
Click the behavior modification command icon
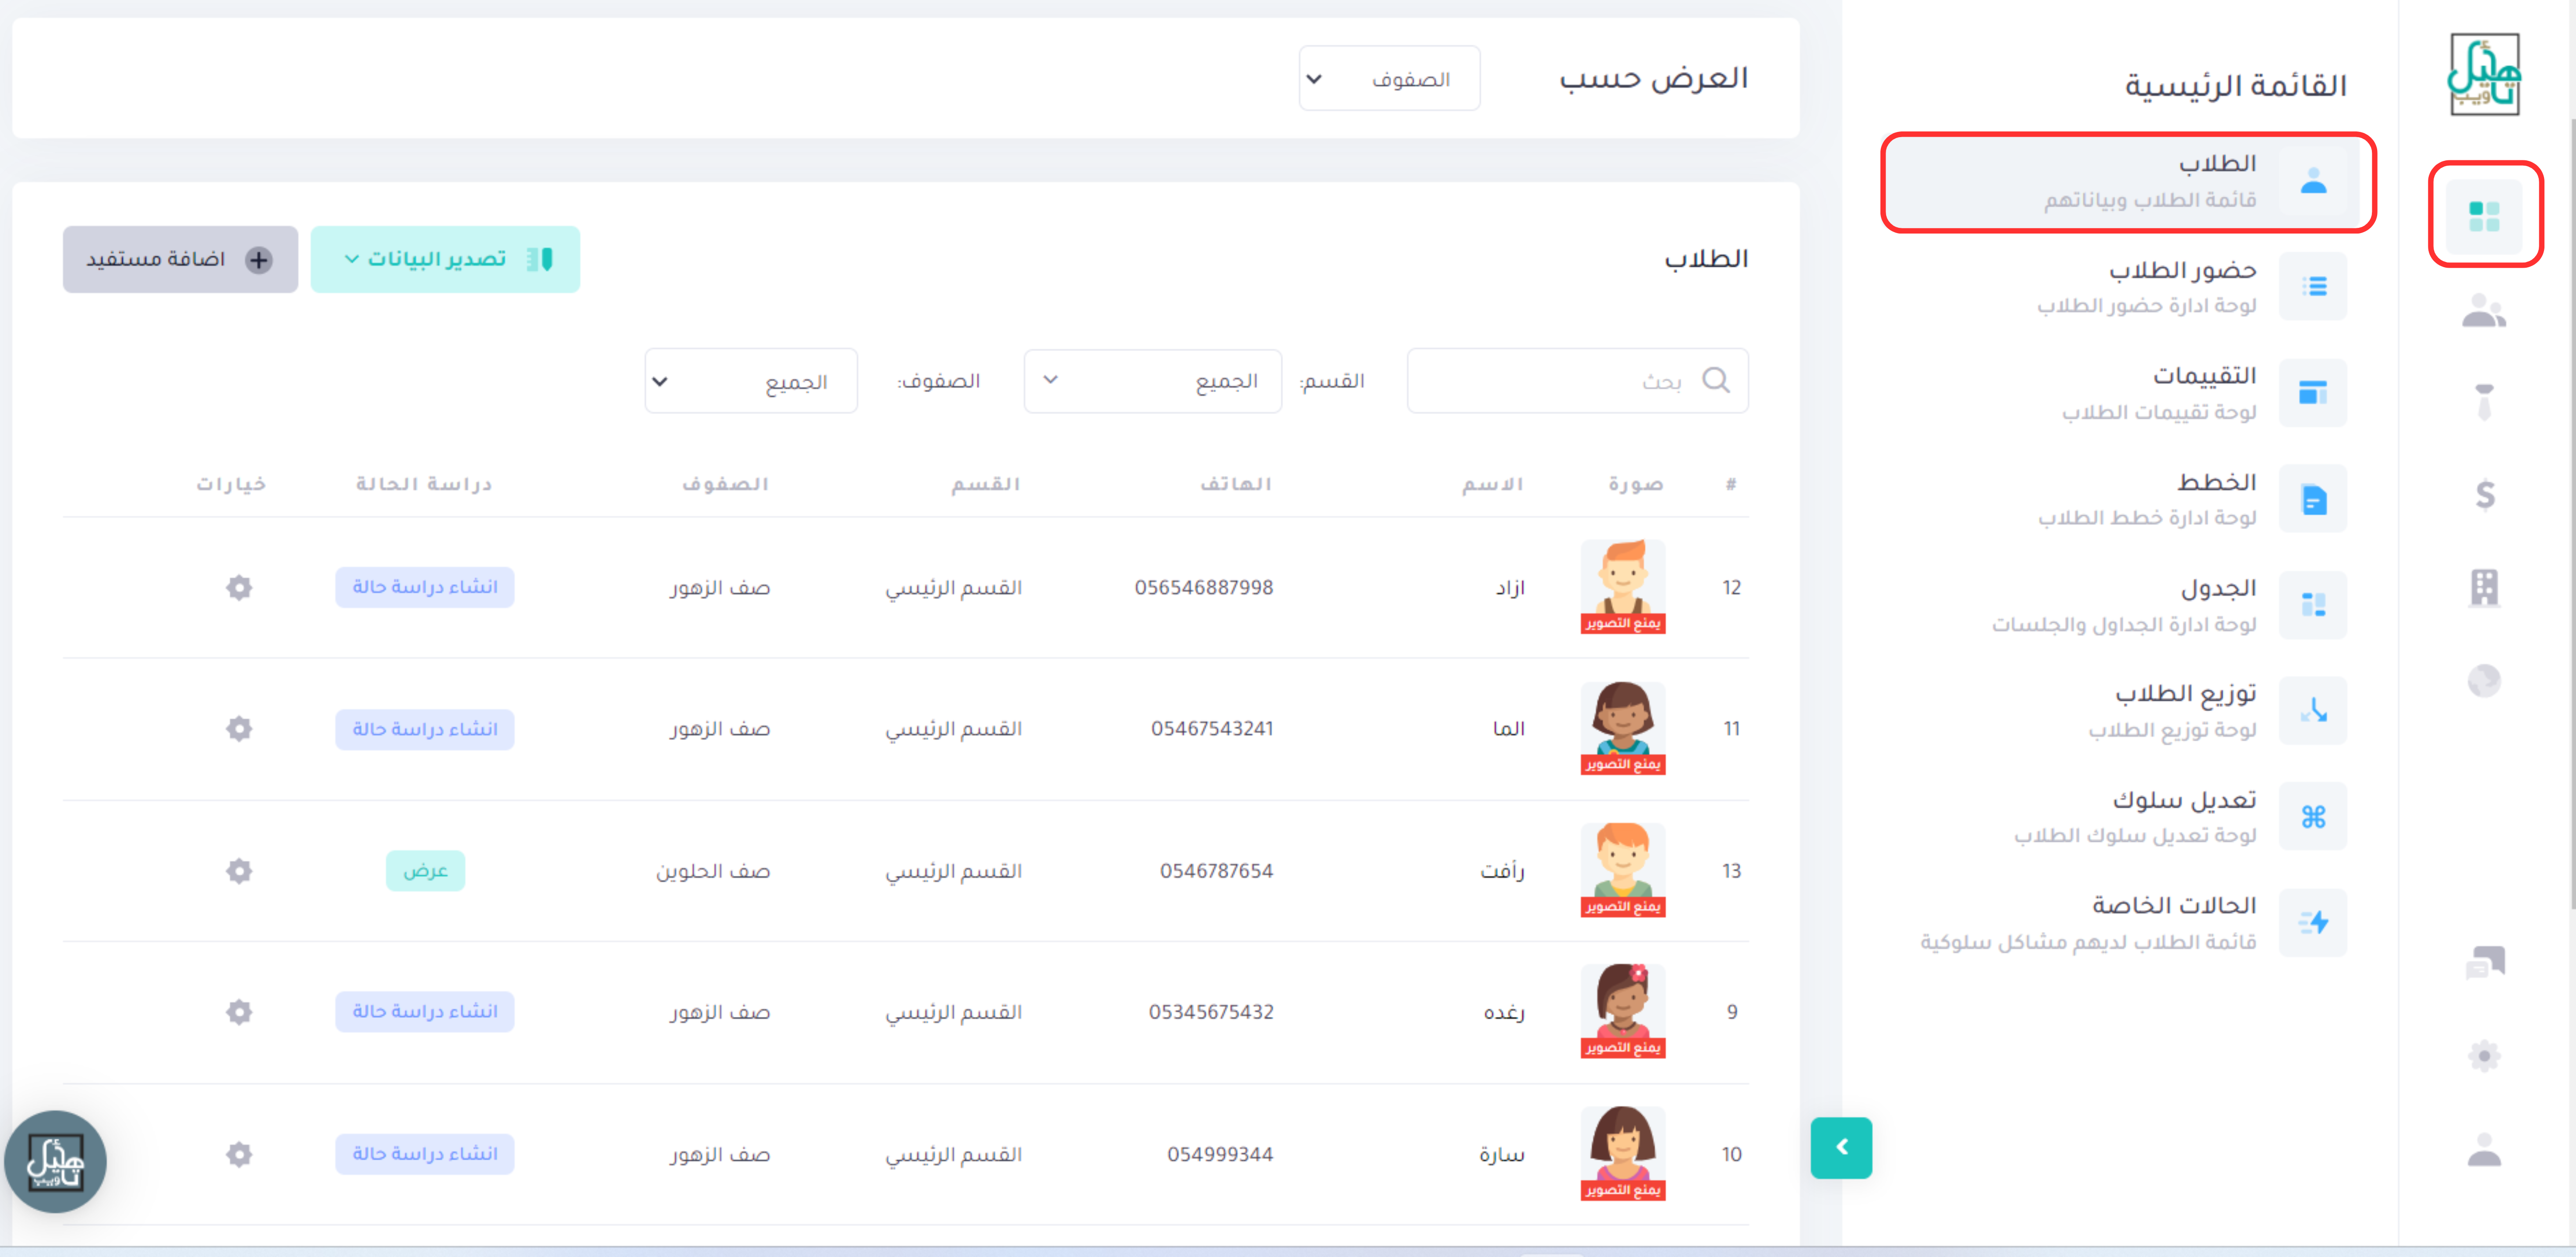point(2313,817)
